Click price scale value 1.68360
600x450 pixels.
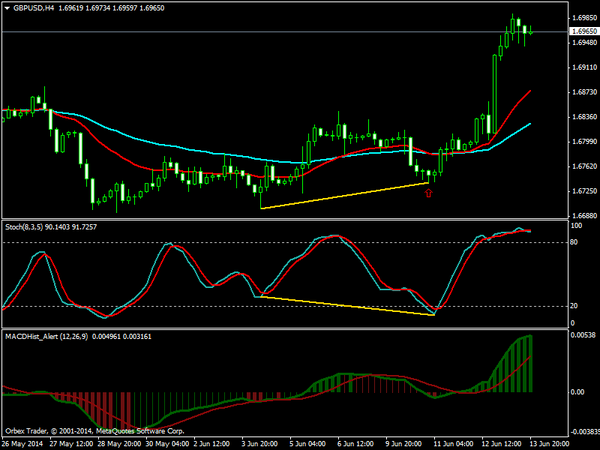pos(584,117)
